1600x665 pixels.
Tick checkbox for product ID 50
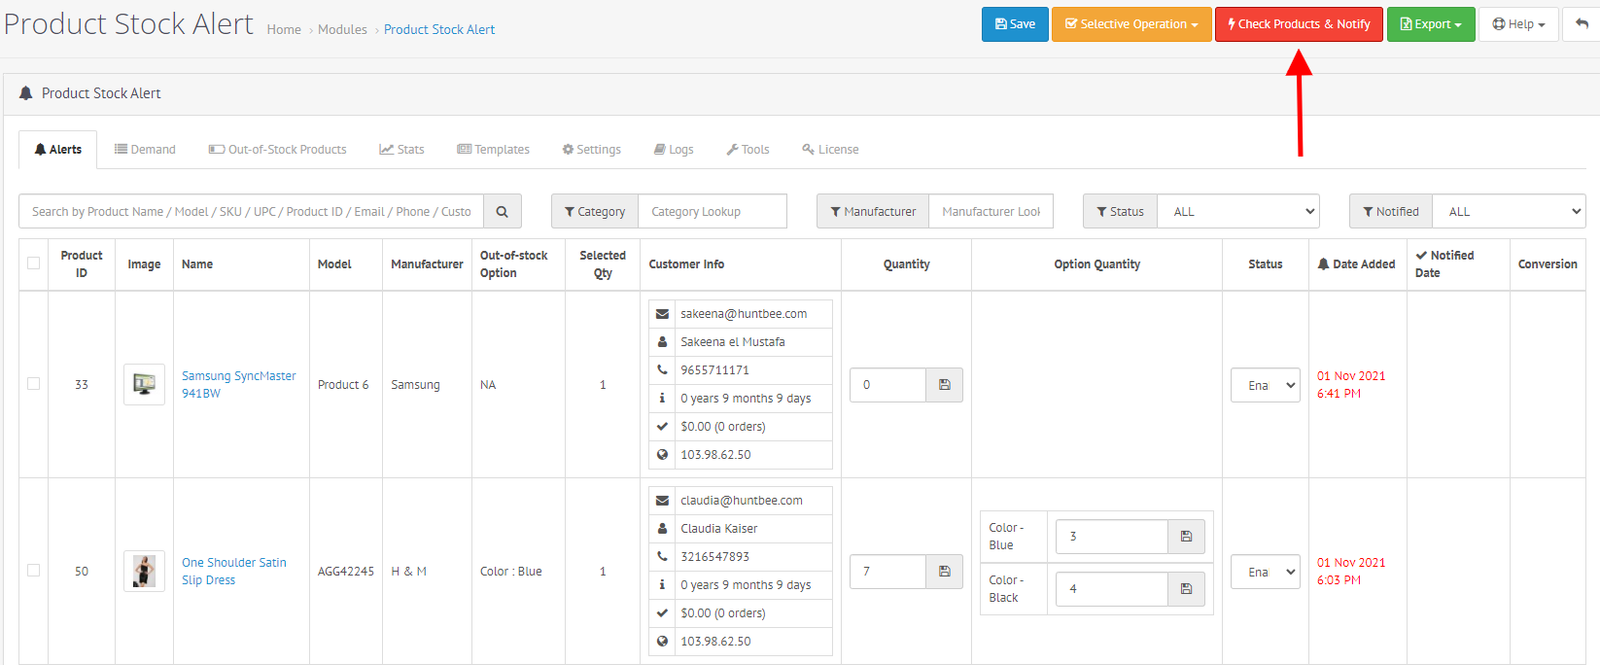[34, 570]
